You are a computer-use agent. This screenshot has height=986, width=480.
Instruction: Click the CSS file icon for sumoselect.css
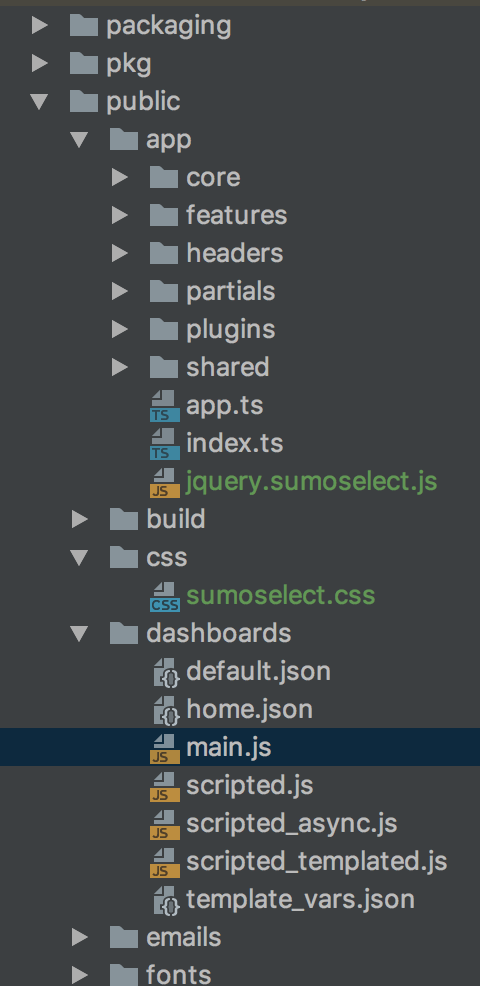[164, 595]
